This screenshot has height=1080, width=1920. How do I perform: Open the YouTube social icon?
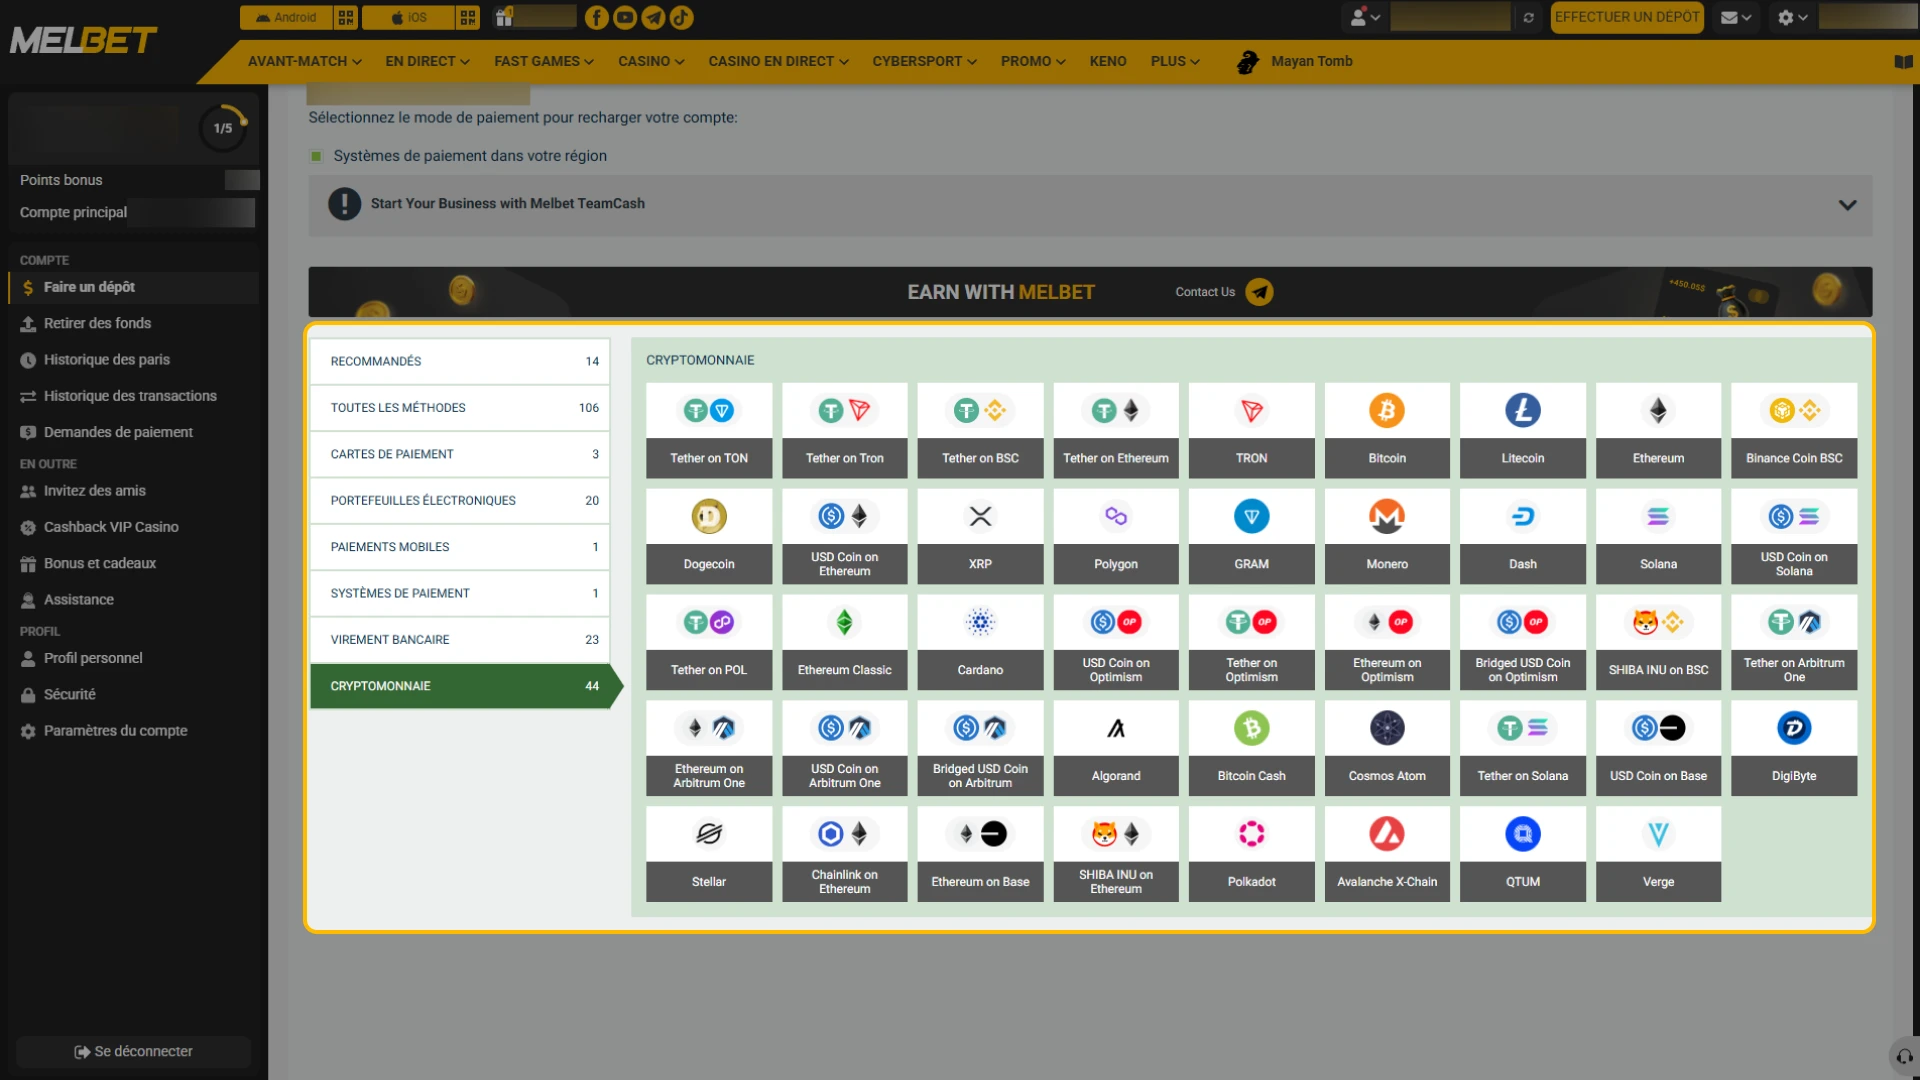625,17
